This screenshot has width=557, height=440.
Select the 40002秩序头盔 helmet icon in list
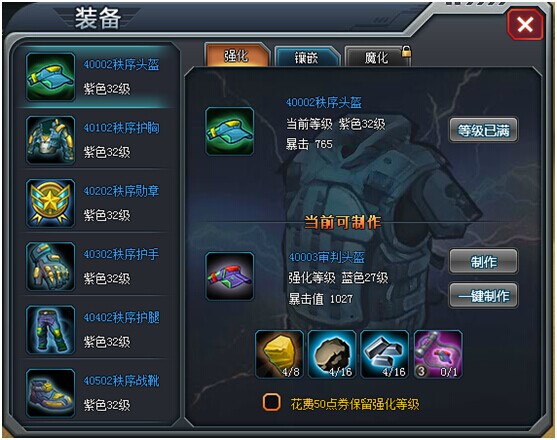[x=50, y=77]
